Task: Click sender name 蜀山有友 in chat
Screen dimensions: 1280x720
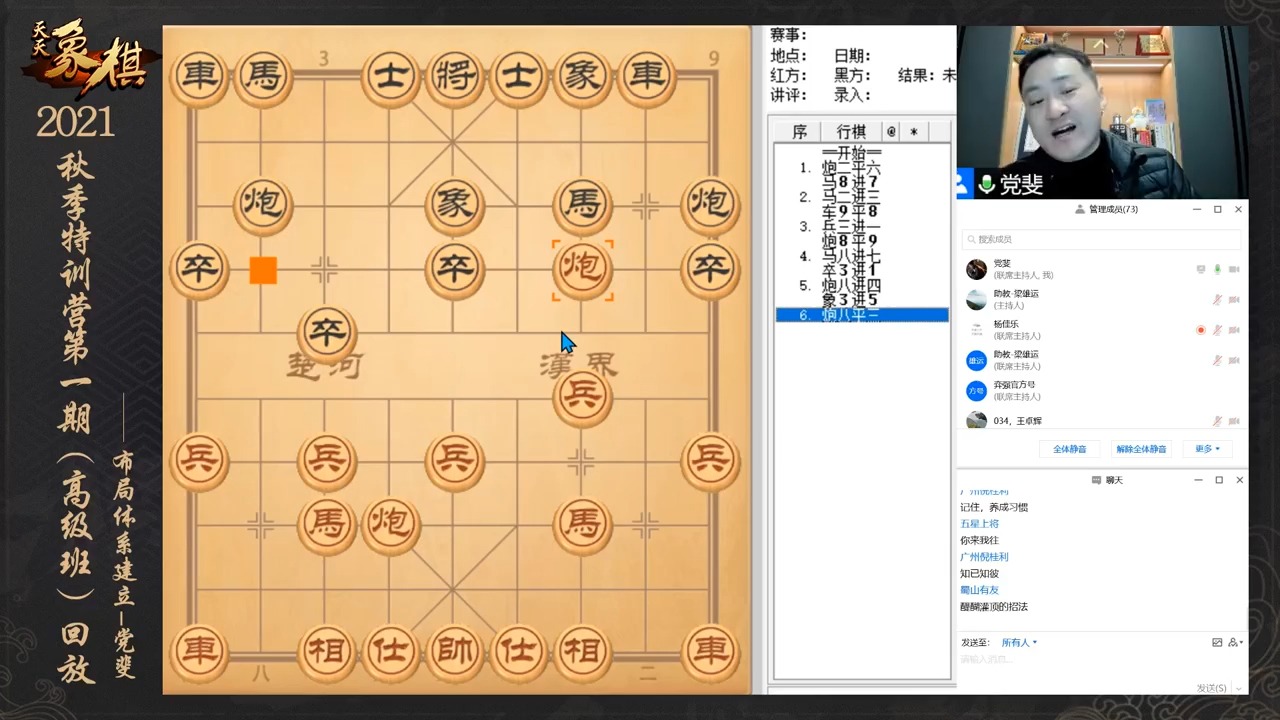Action: click(979, 590)
